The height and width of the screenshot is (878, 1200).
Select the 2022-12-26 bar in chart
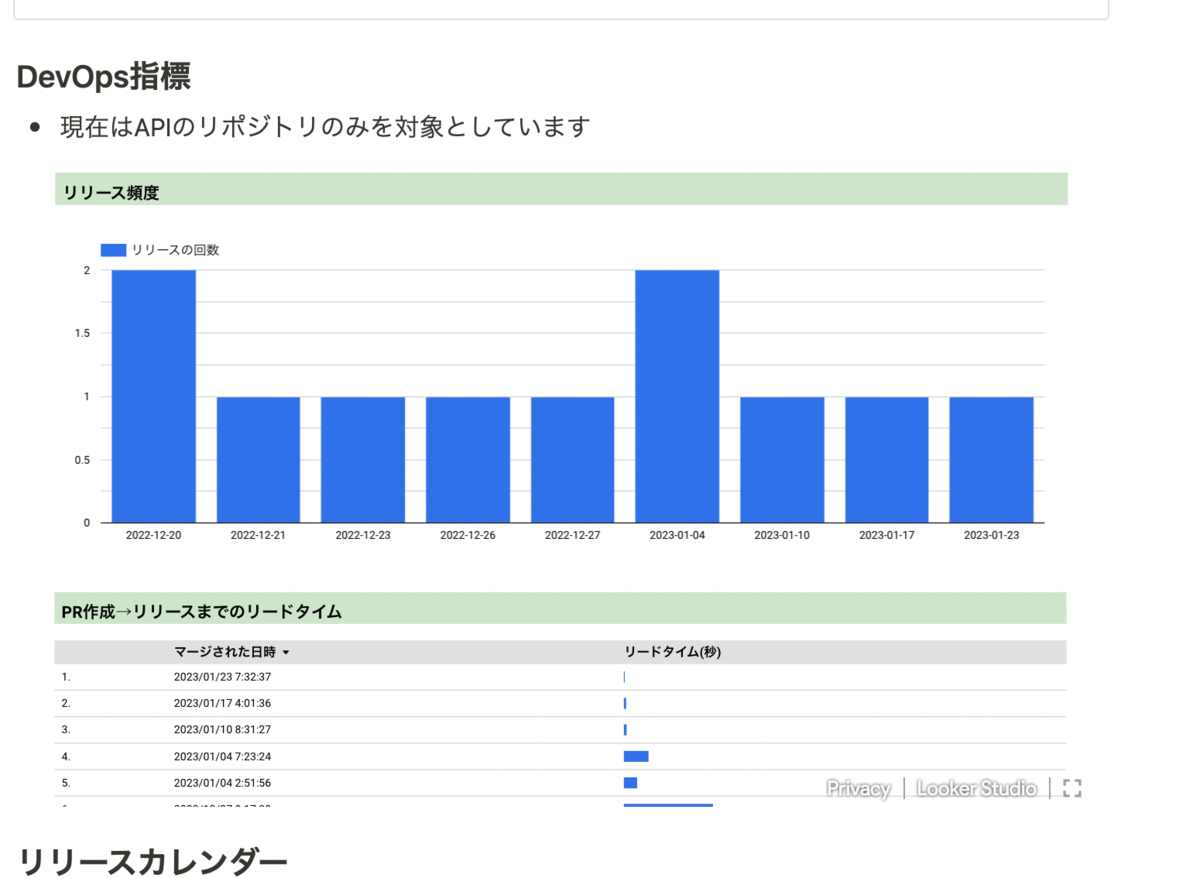468,459
